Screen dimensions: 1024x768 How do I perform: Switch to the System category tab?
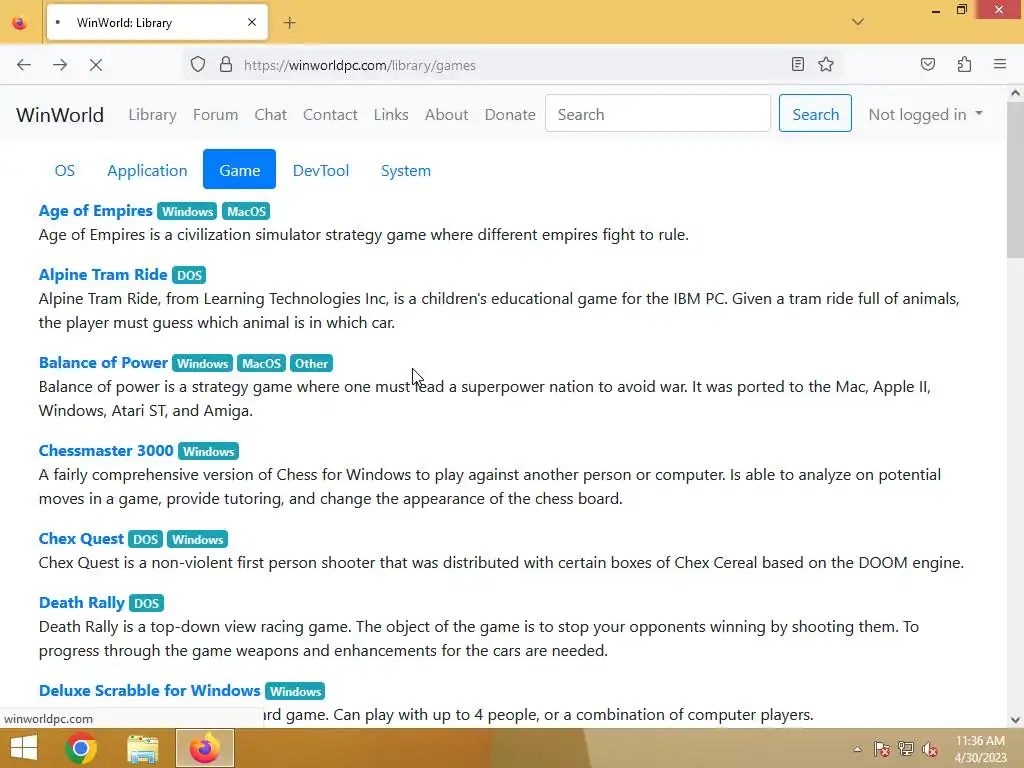tap(406, 170)
